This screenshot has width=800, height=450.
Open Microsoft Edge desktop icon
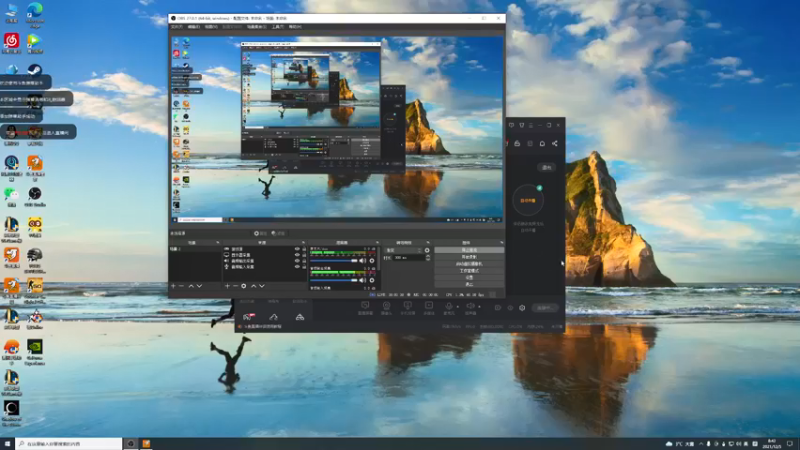35,9
